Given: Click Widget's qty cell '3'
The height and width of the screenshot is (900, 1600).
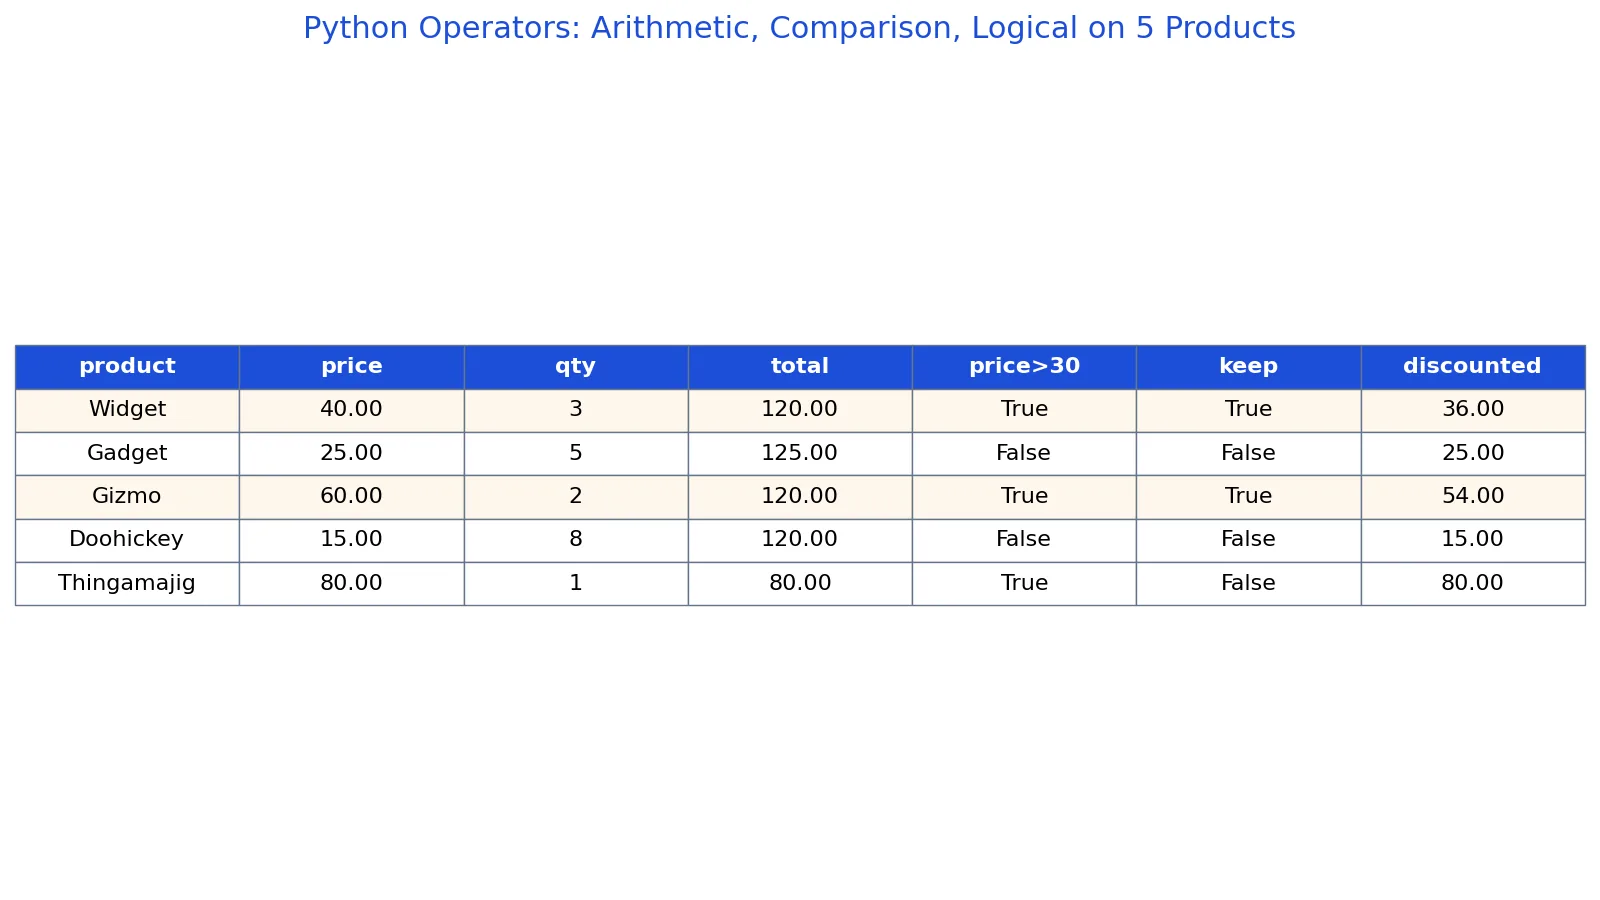Looking at the screenshot, I should point(576,410).
